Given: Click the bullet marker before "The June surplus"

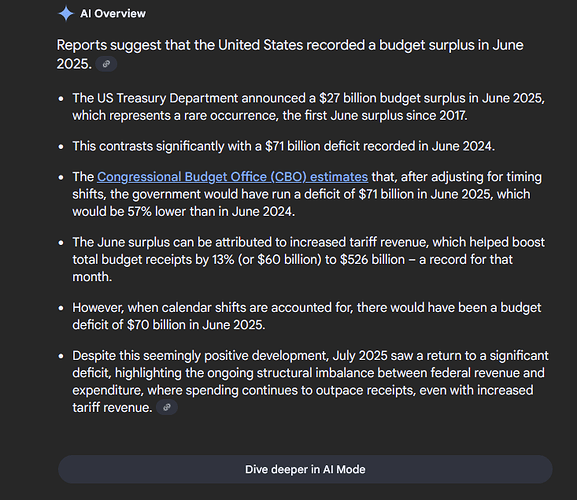Looking at the screenshot, I should click(61, 243).
